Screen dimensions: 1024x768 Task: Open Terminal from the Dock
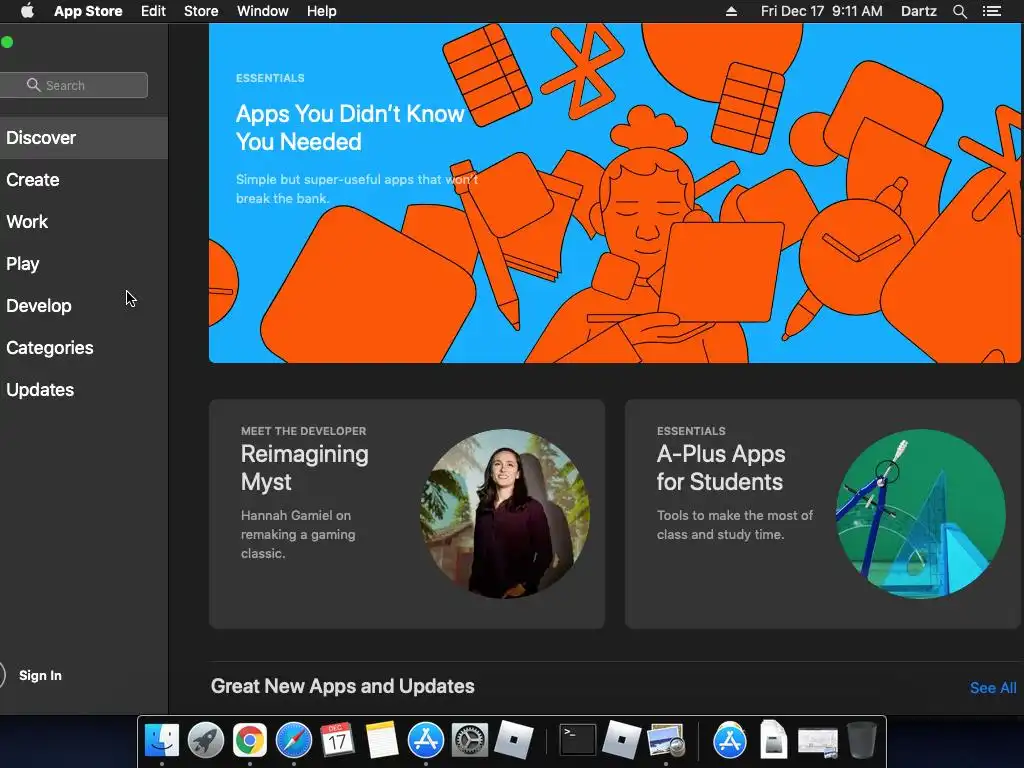(x=577, y=741)
